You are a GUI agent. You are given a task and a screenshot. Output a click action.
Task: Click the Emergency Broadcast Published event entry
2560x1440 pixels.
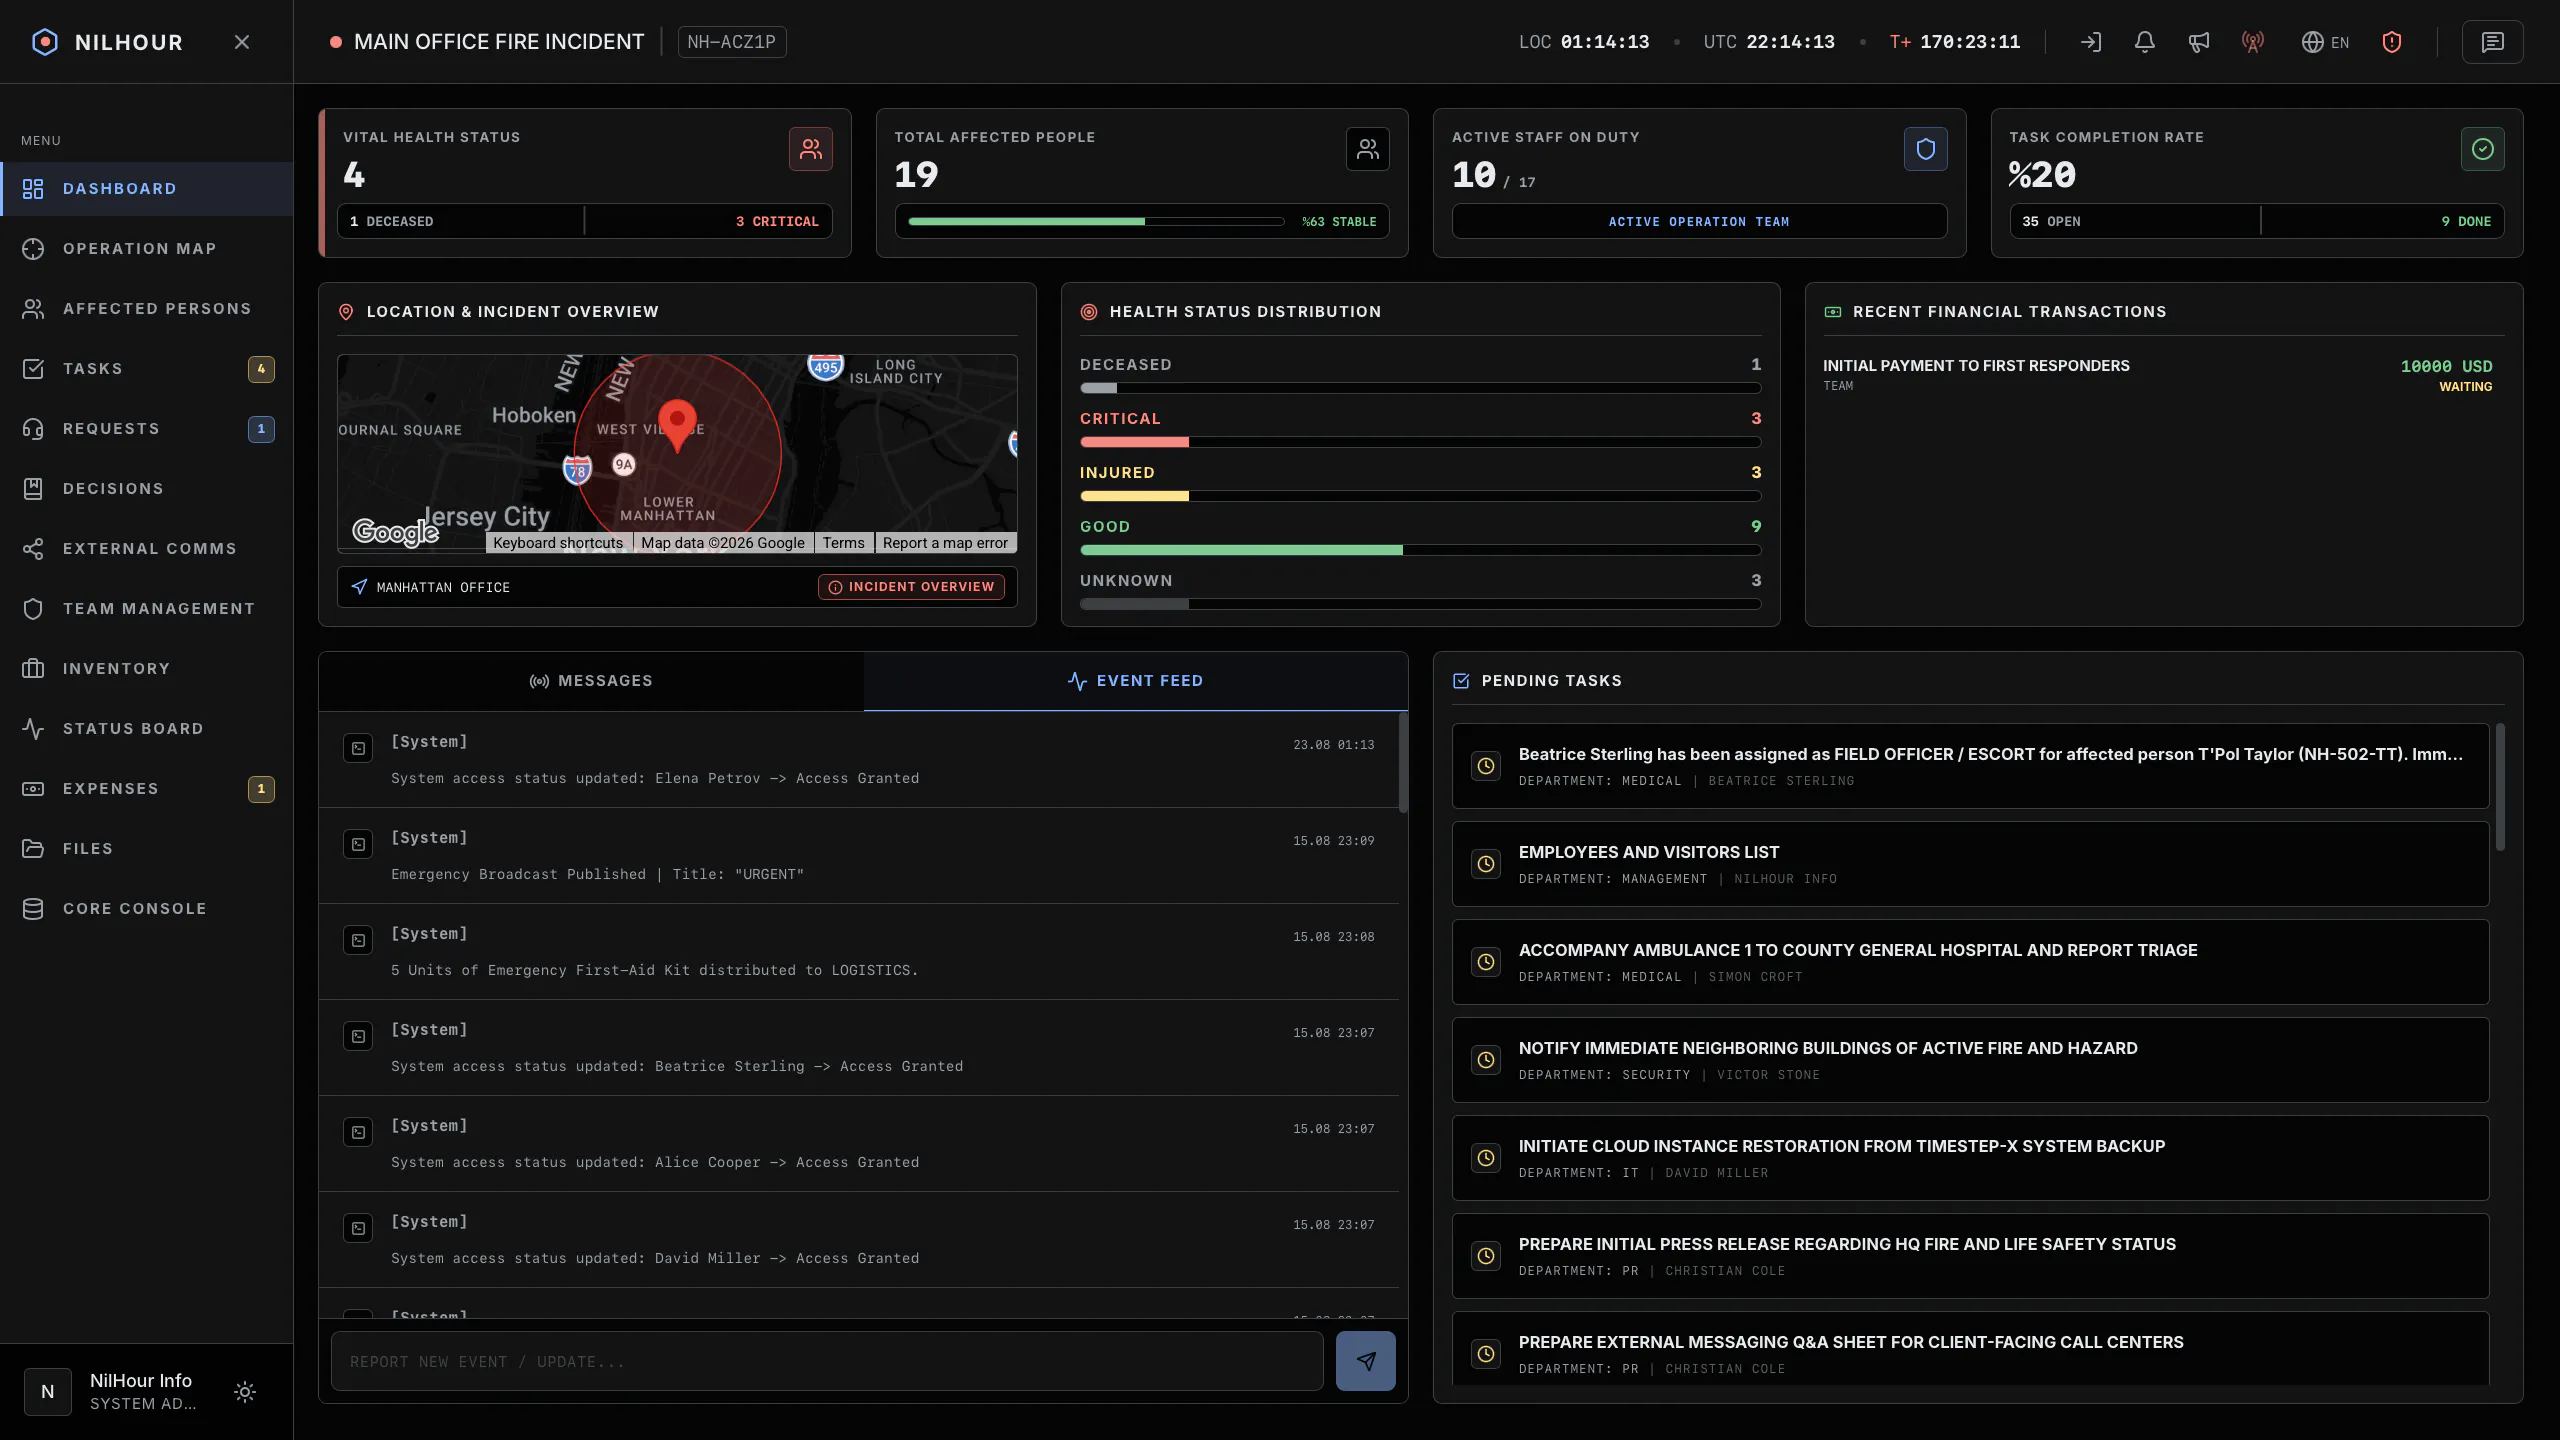(x=859, y=856)
